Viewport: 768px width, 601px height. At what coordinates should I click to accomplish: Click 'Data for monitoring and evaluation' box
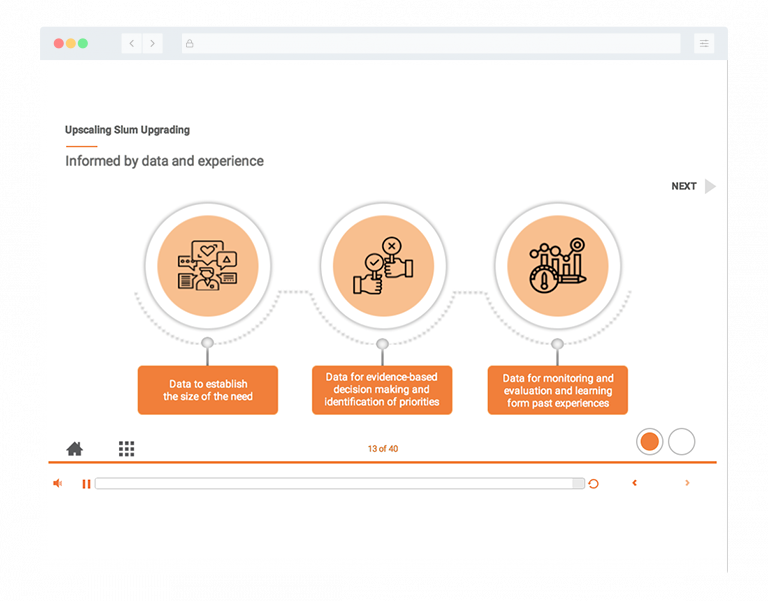click(x=558, y=390)
